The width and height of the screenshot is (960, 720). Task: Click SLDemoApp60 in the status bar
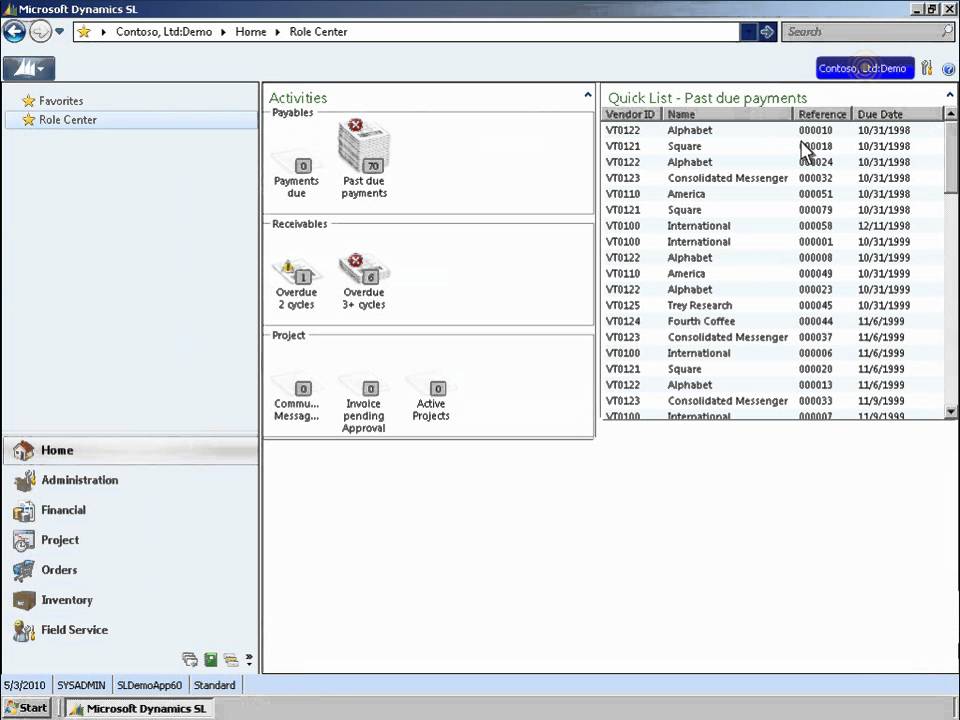tap(149, 685)
